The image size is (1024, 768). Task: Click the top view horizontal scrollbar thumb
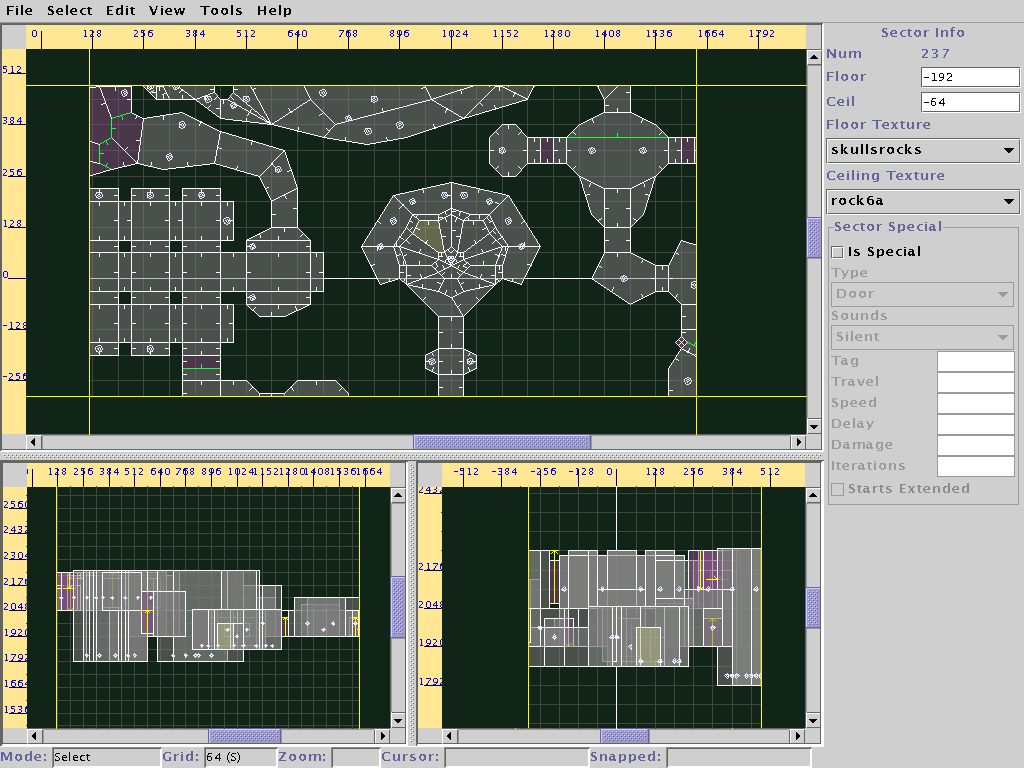tap(502, 442)
